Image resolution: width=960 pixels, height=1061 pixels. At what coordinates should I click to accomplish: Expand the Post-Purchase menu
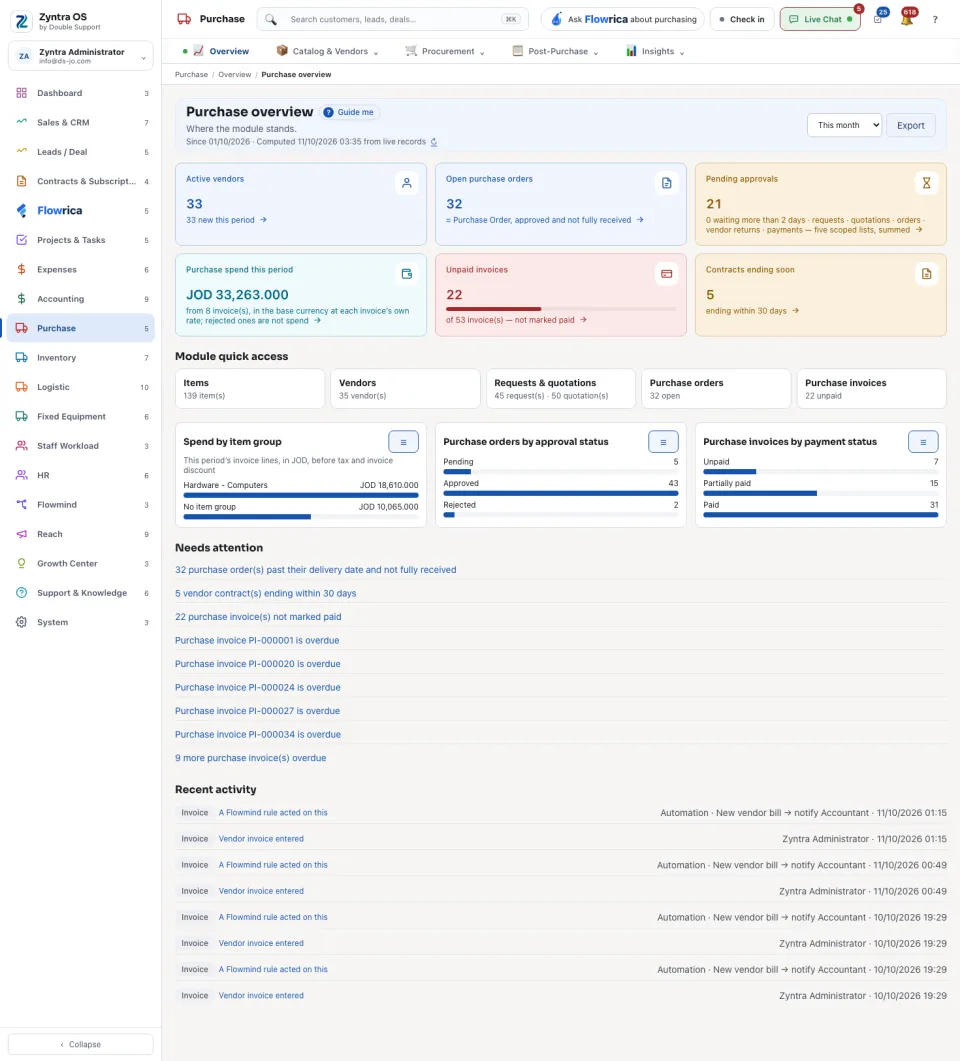pyautogui.click(x=555, y=51)
